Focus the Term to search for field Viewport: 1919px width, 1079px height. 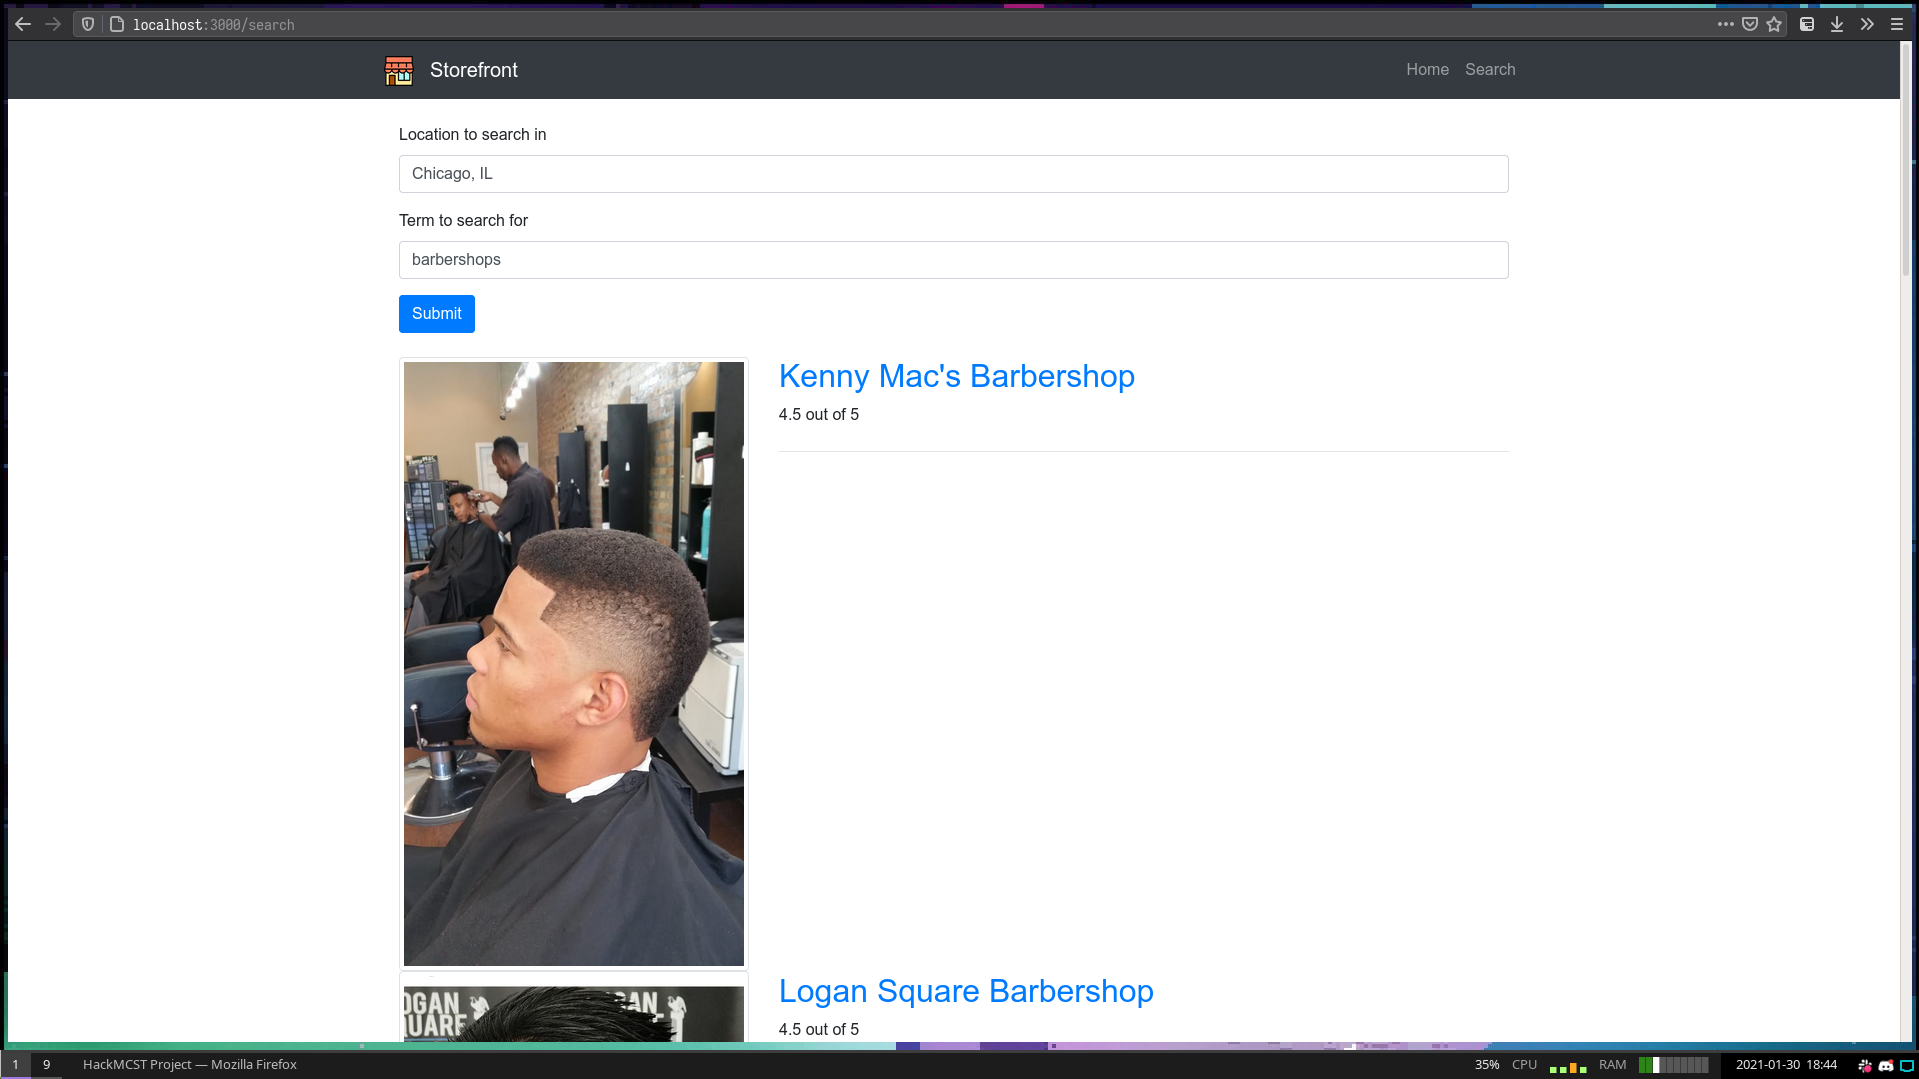click(x=953, y=260)
